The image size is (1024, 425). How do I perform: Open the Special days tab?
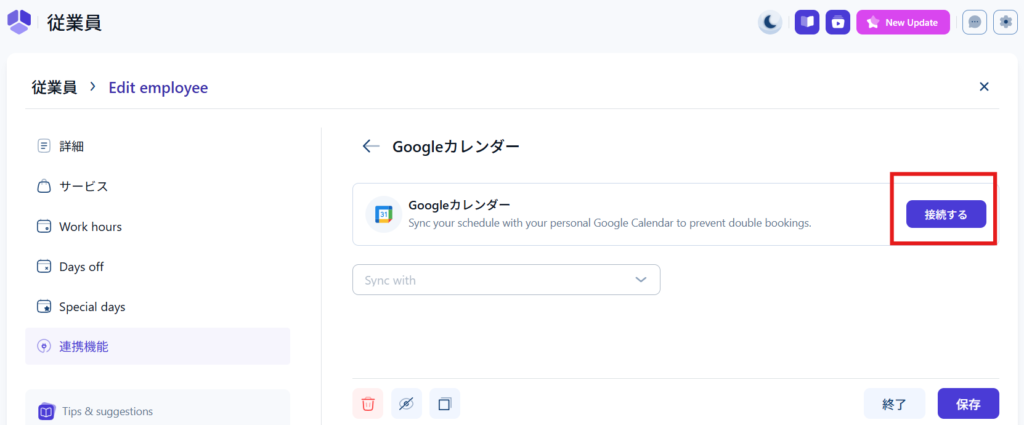(x=91, y=307)
